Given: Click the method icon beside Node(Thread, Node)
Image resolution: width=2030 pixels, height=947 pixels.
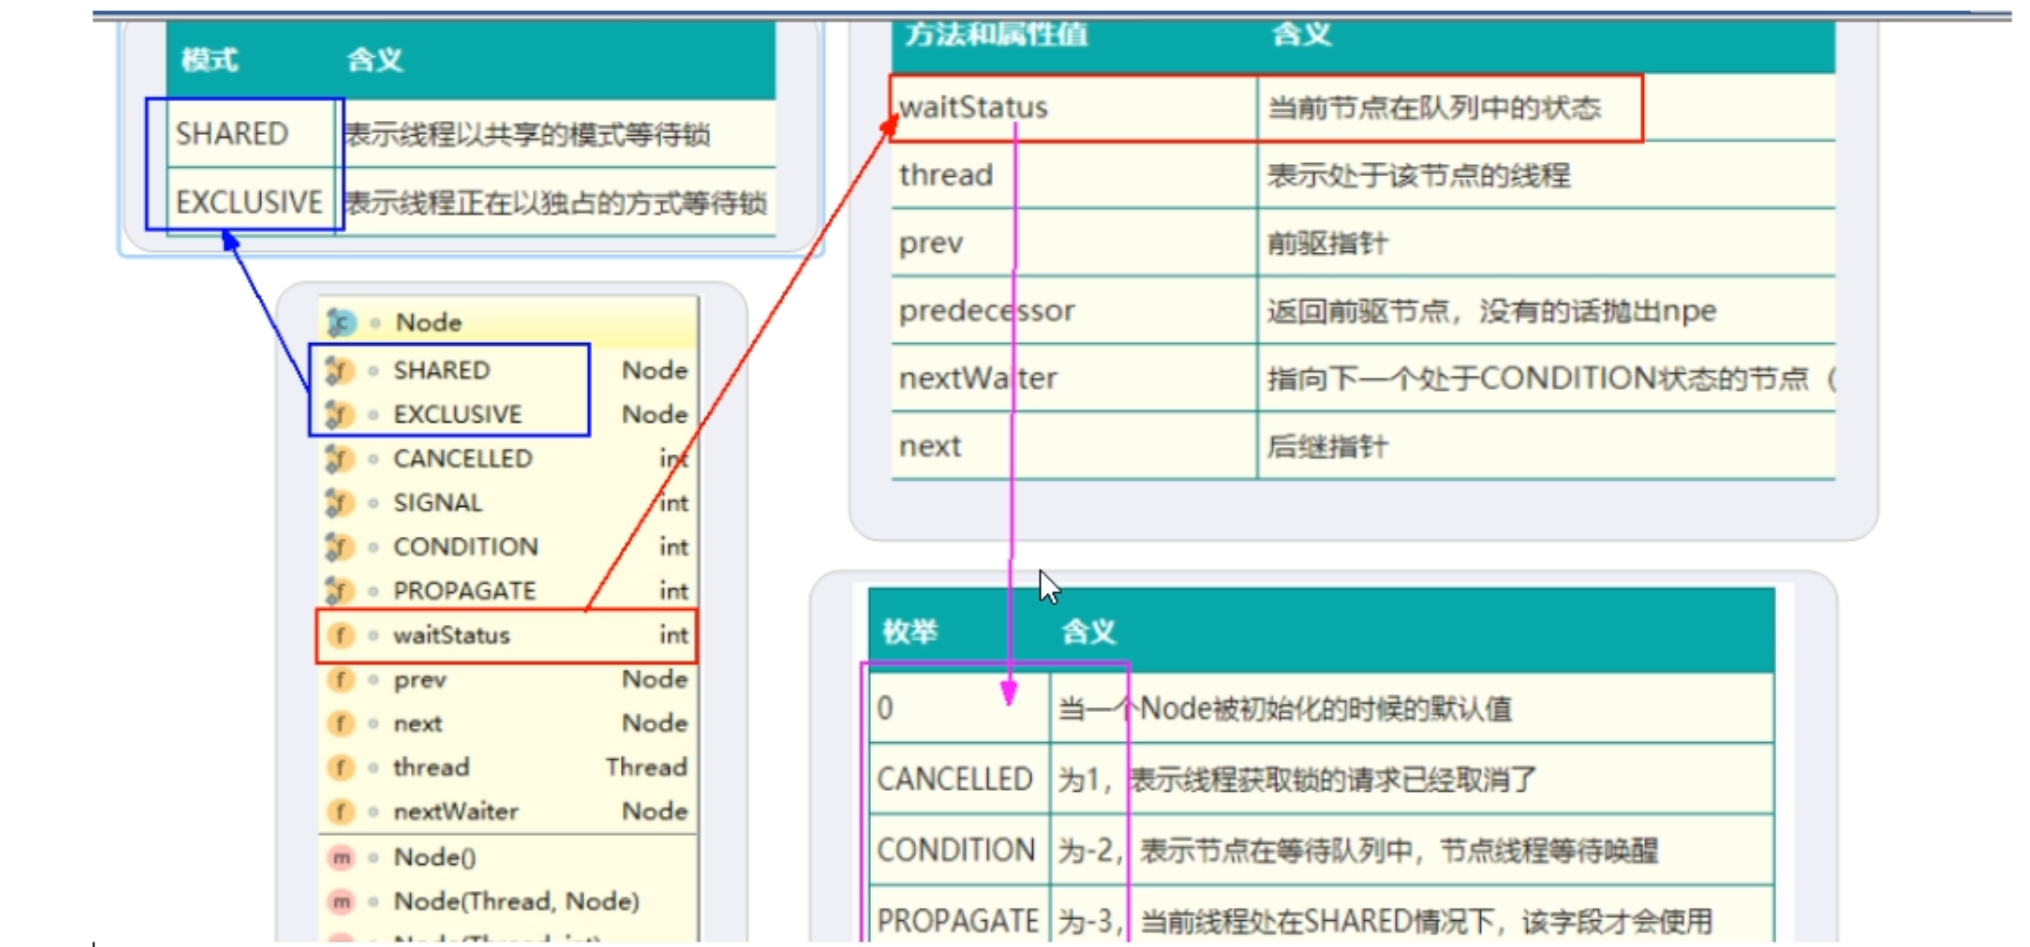Looking at the screenshot, I should pos(341,901).
